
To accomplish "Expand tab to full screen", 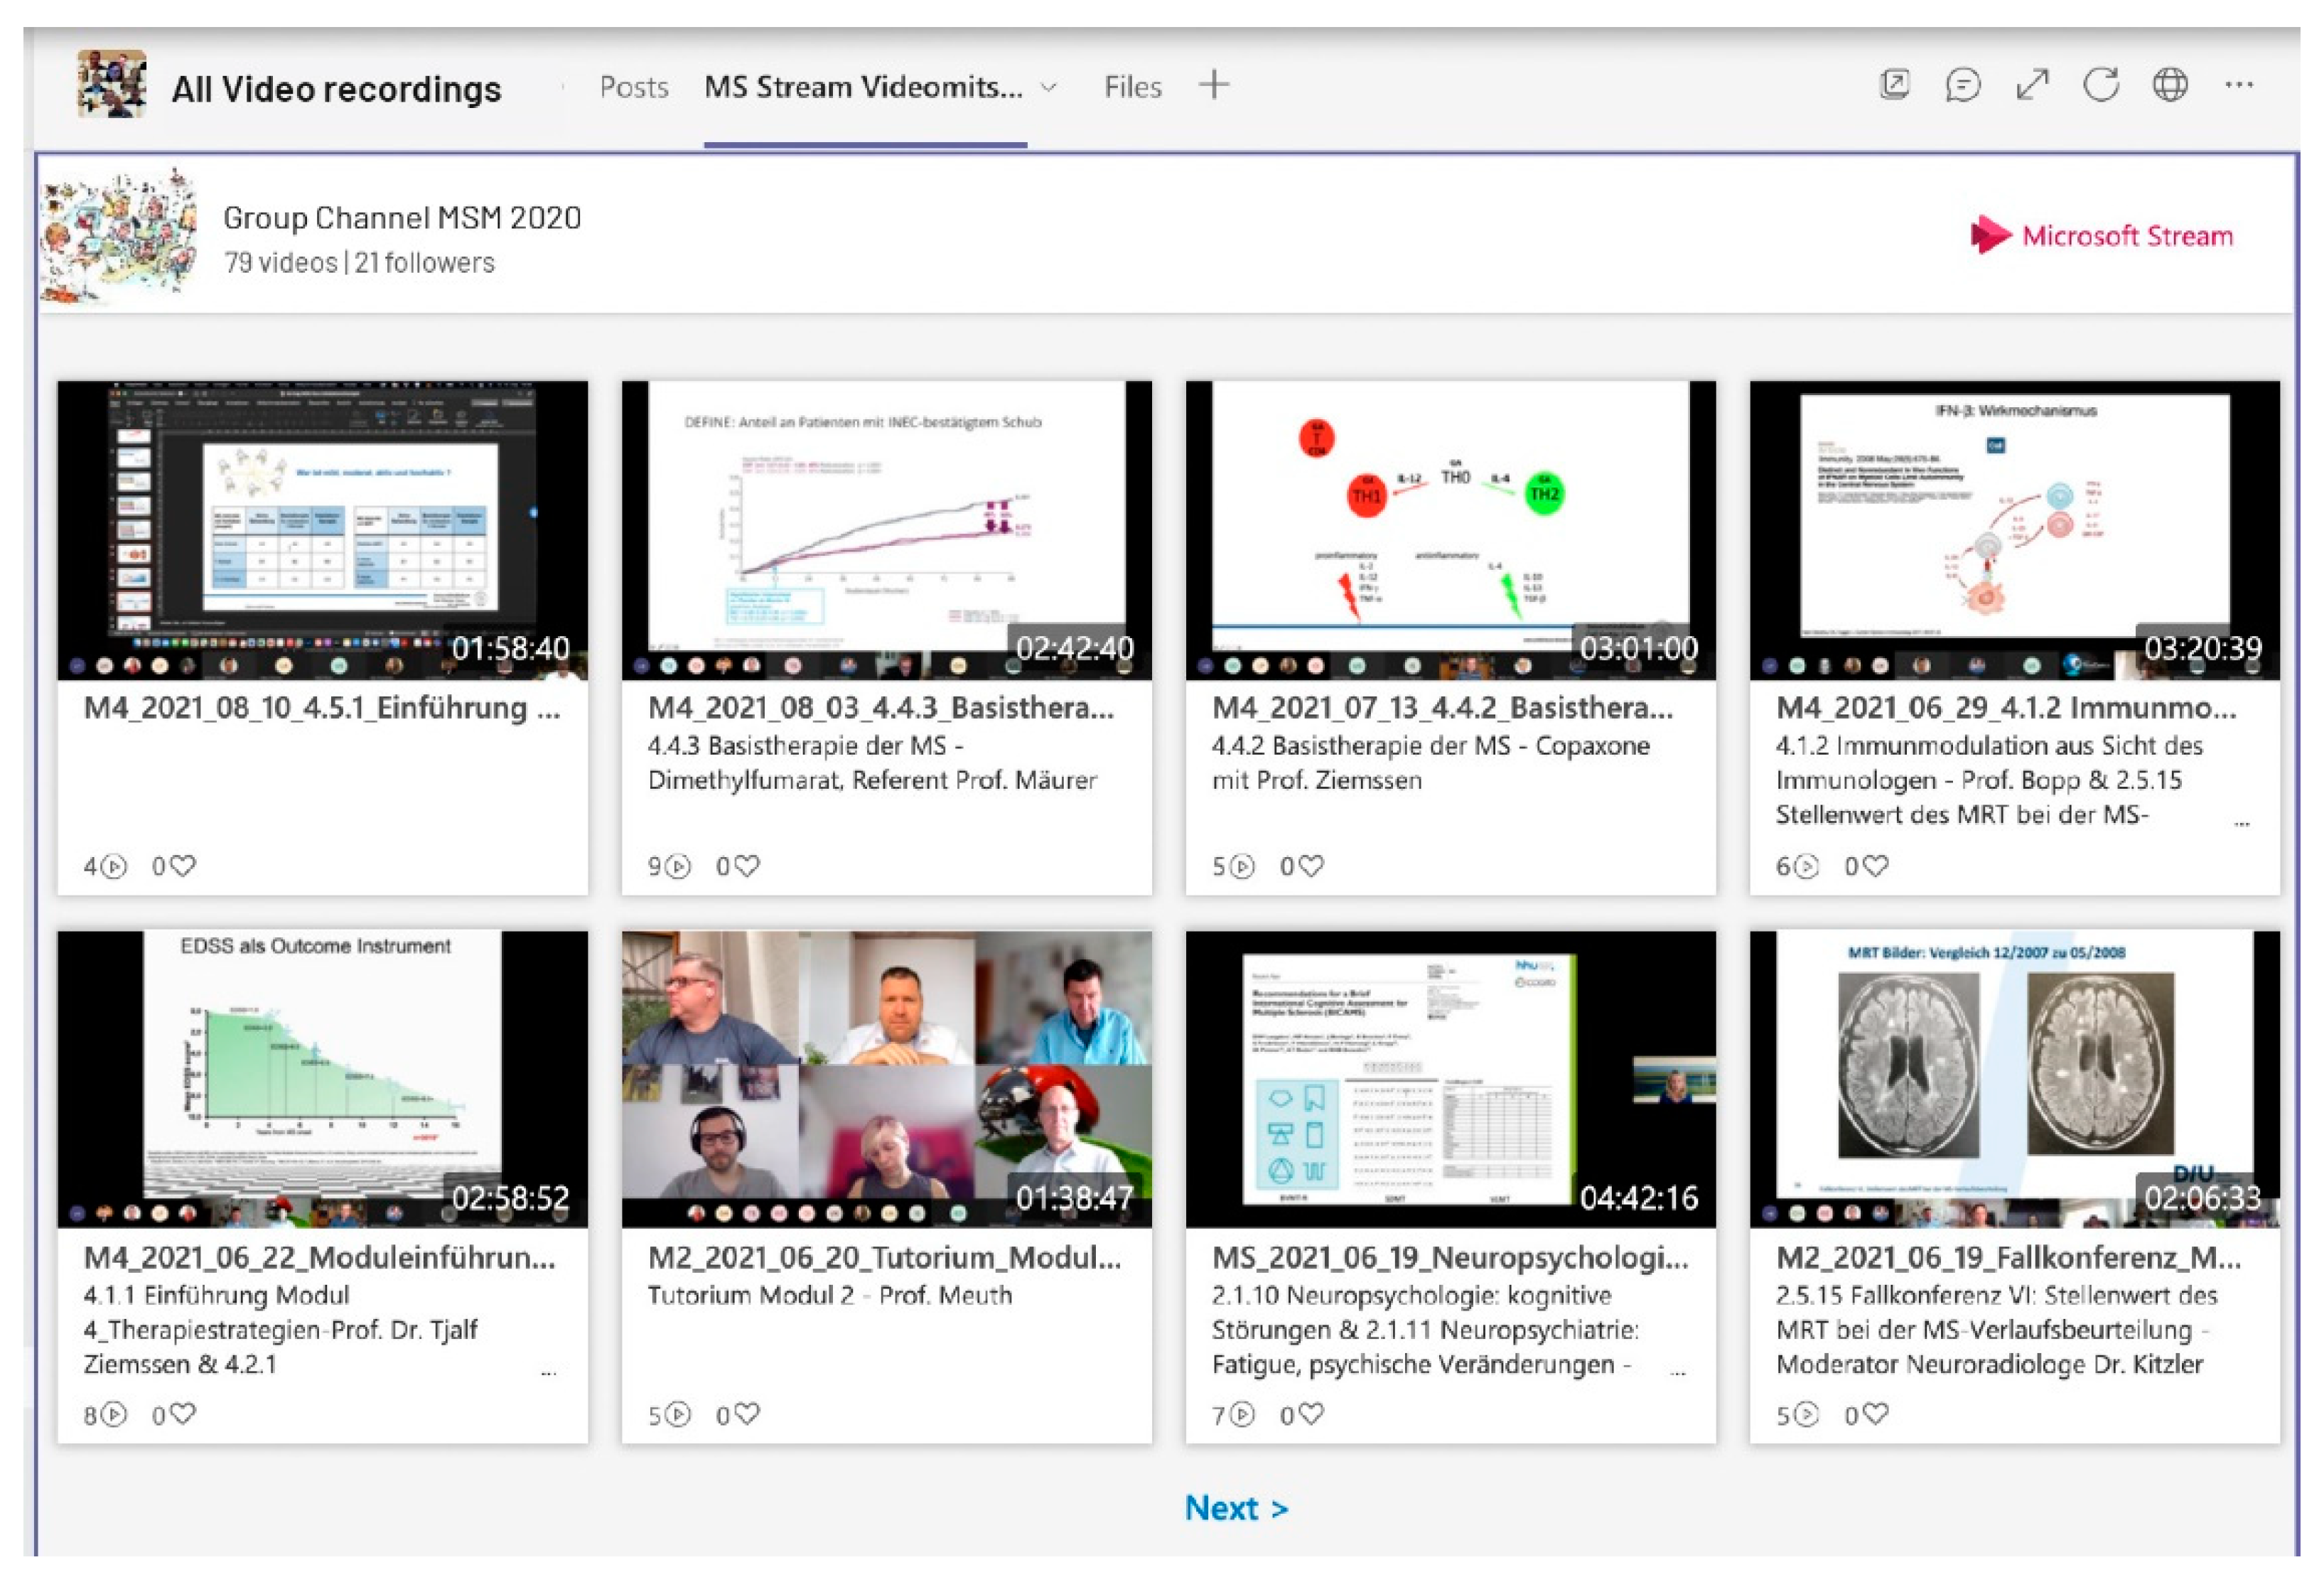I will pos(2032,85).
